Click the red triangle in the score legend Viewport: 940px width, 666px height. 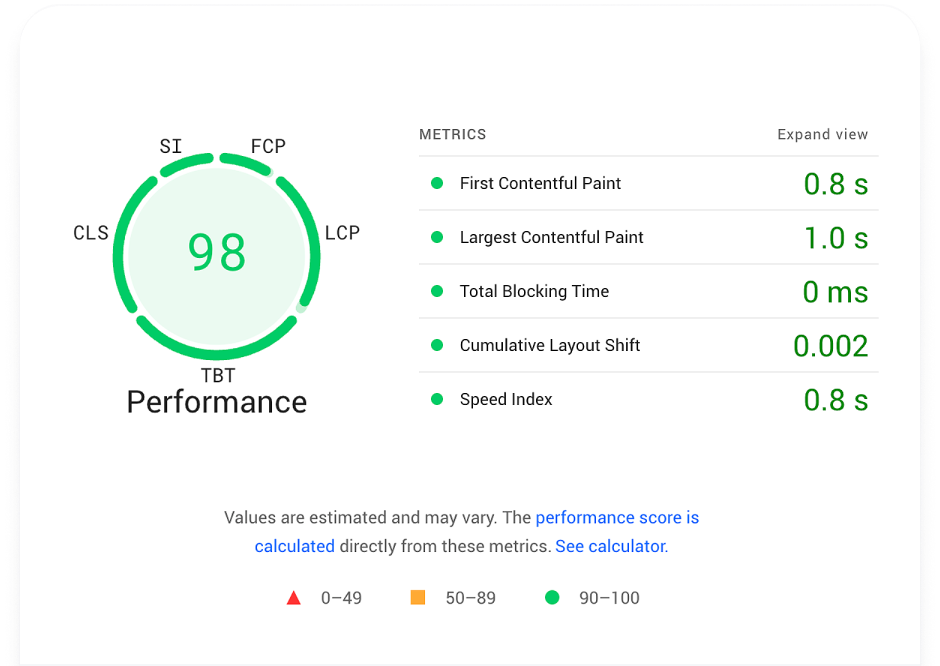(x=294, y=597)
